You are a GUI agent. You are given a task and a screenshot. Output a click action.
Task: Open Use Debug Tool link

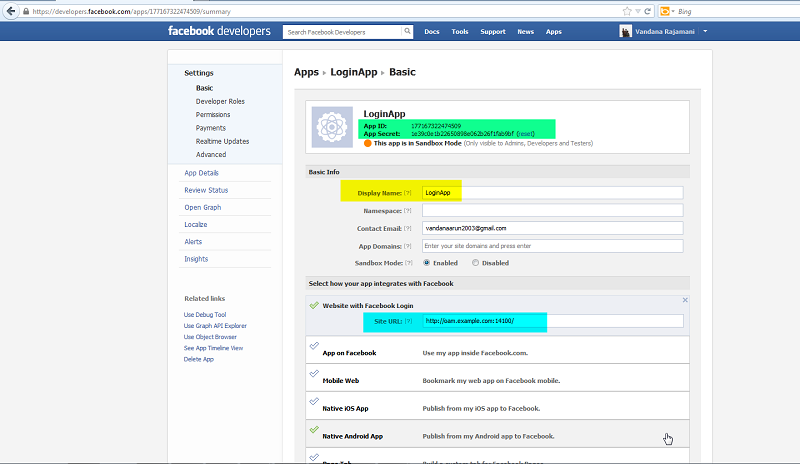coord(205,314)
